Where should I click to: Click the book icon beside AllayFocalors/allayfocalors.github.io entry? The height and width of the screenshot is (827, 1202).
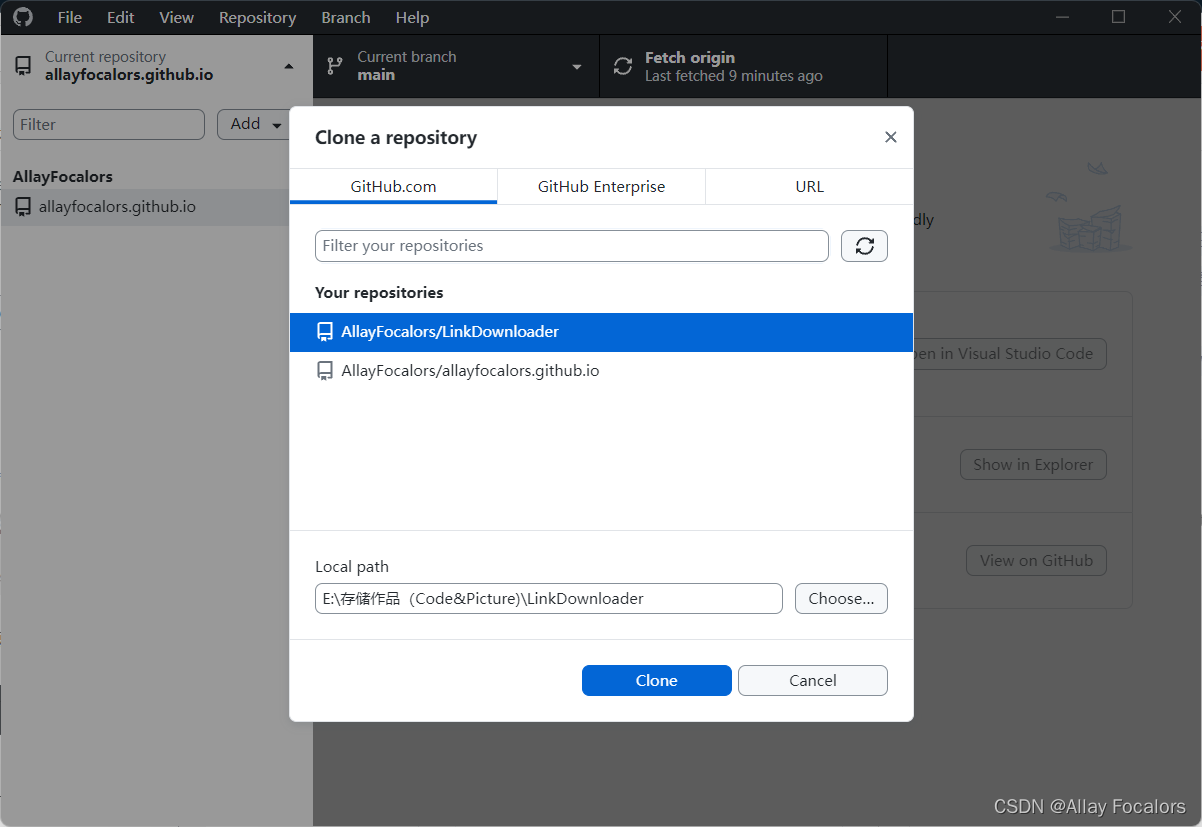tap(324, 370)
